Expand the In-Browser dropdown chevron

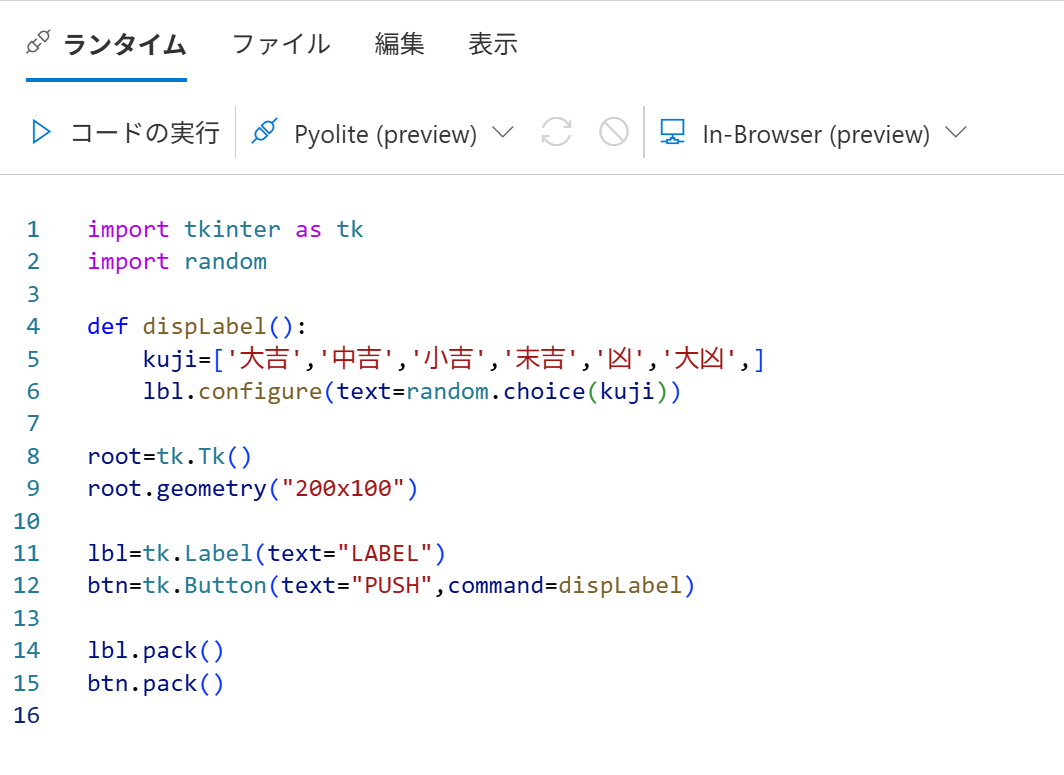pyautogui.click(x=955, y=132)
